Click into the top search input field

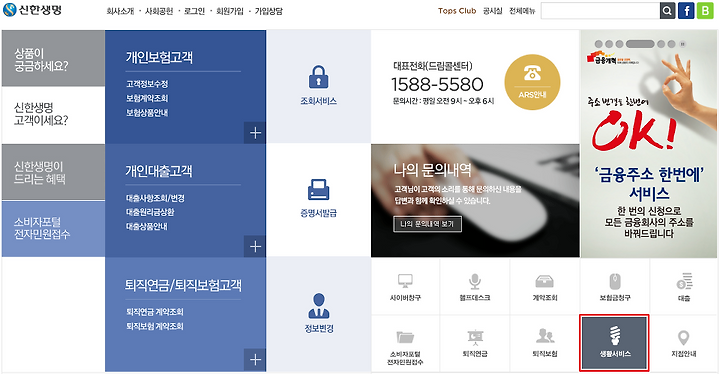tap(600, 11)
